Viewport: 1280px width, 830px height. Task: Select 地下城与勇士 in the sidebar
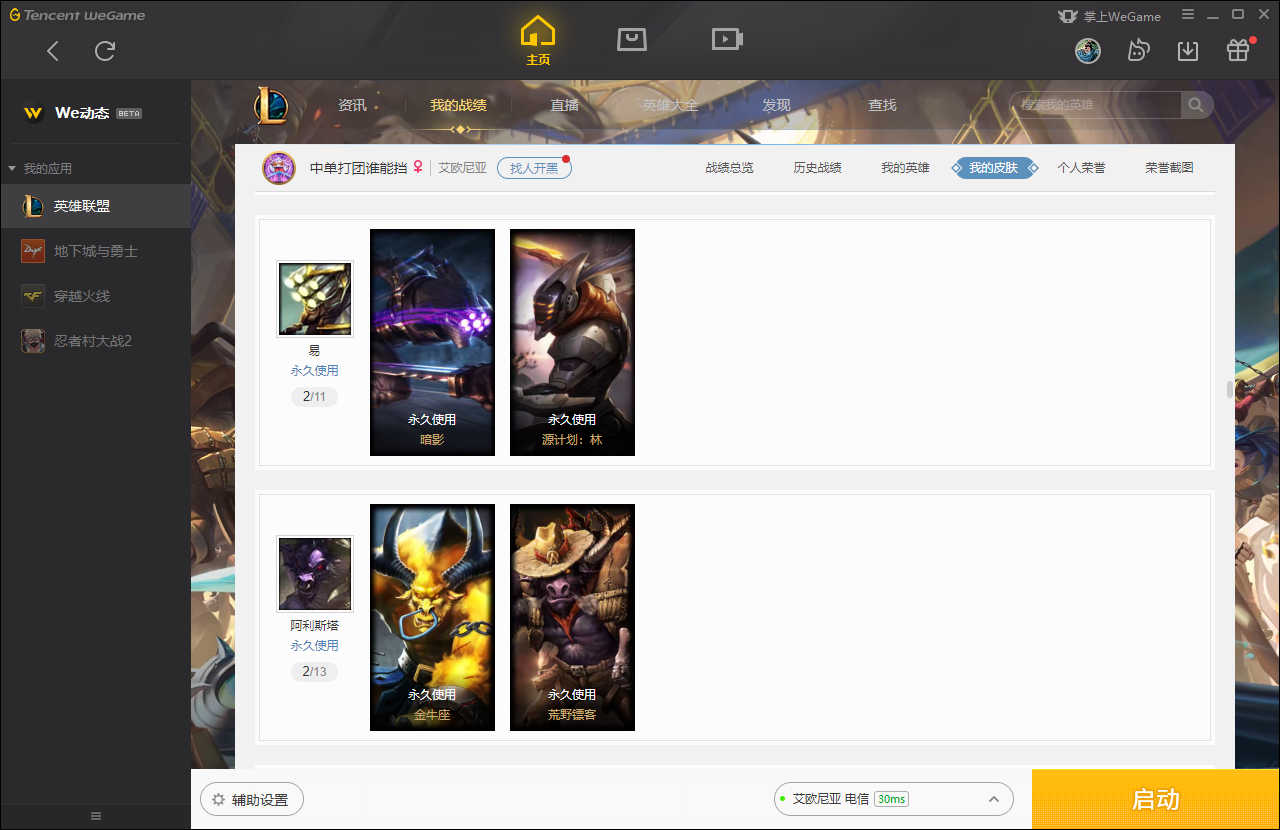point(95,251)
